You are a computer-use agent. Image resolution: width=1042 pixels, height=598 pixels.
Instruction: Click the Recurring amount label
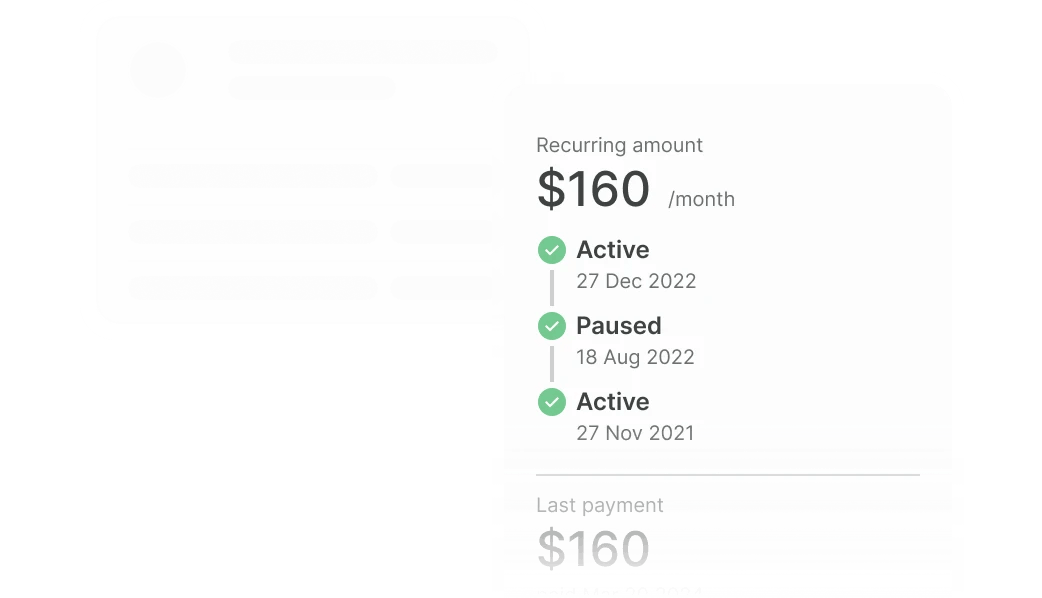click(619, 145)
